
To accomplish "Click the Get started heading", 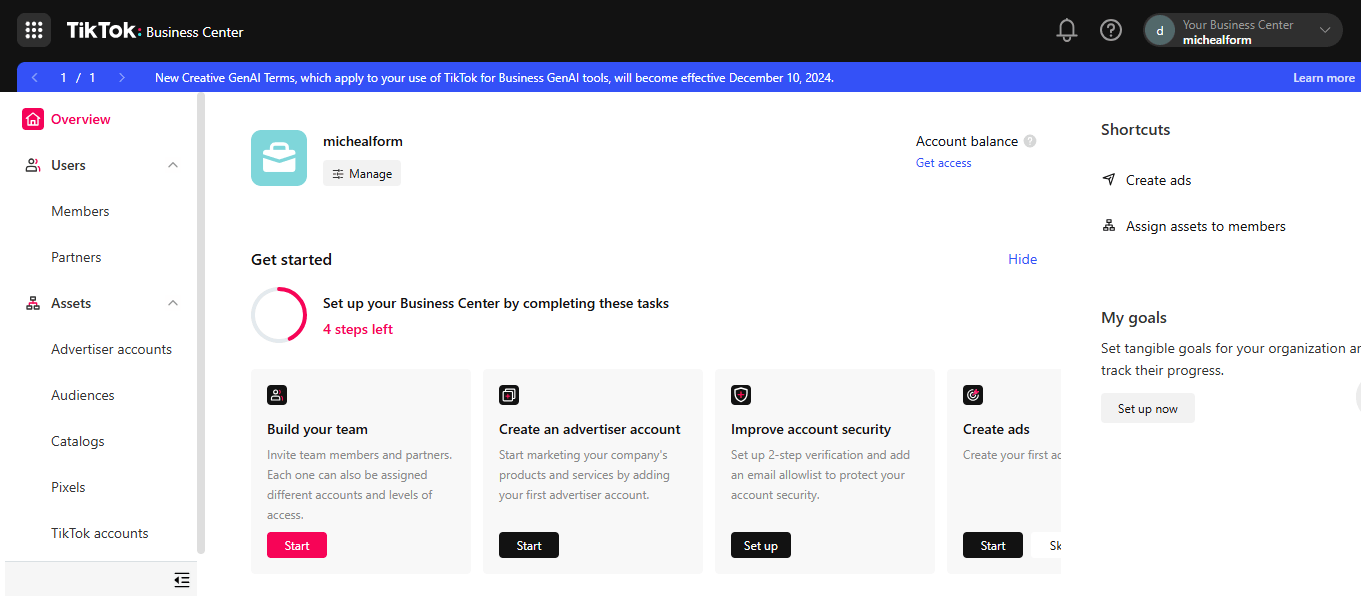I will [x=291, y=259].
